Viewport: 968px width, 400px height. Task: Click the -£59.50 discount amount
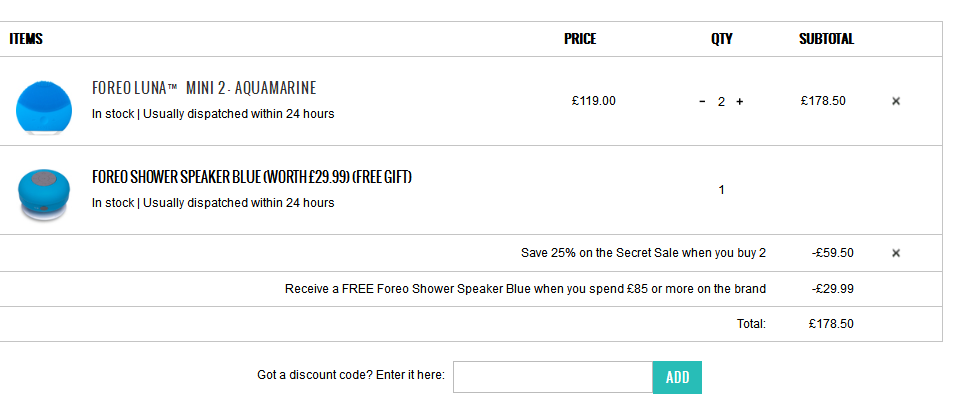pos(833,253)
